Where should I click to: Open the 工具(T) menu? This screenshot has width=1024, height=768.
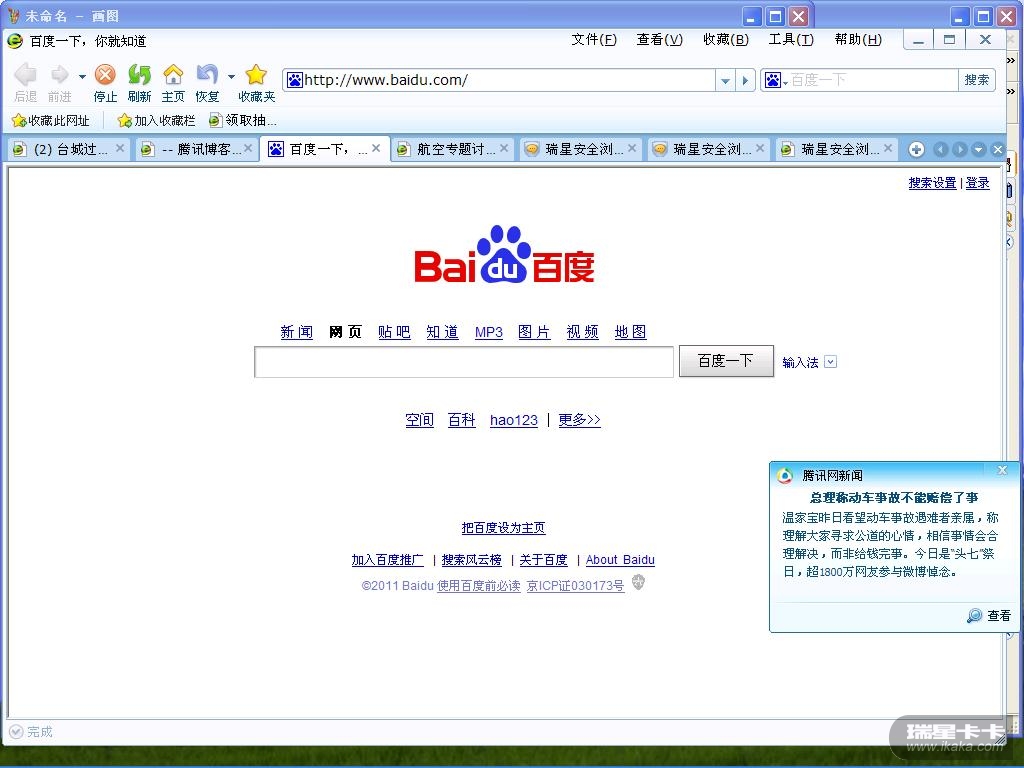click(x=791, y=40)
